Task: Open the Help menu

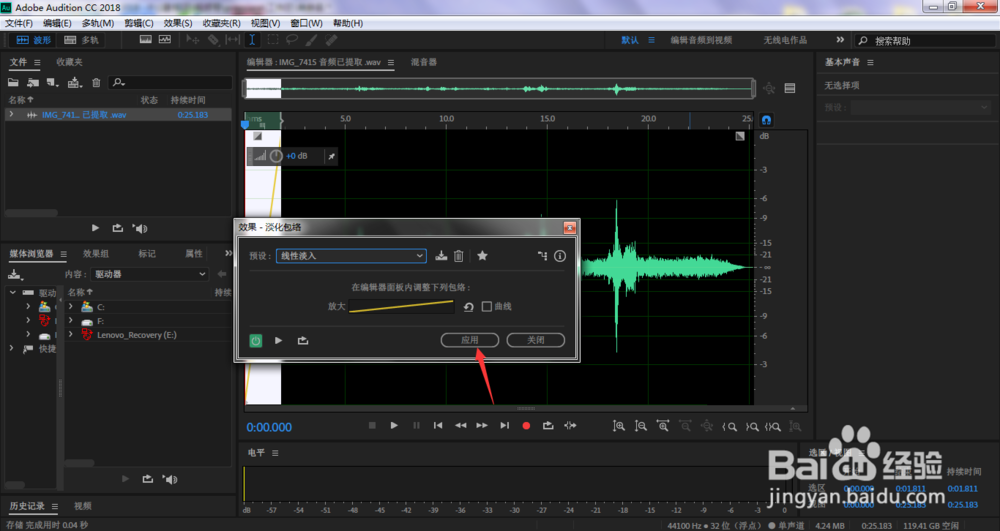Action: pos(348,23)
